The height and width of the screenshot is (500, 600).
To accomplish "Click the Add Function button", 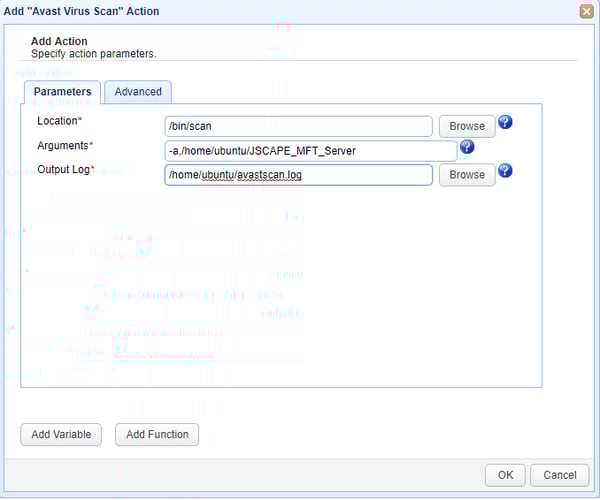I will (157, 435).
